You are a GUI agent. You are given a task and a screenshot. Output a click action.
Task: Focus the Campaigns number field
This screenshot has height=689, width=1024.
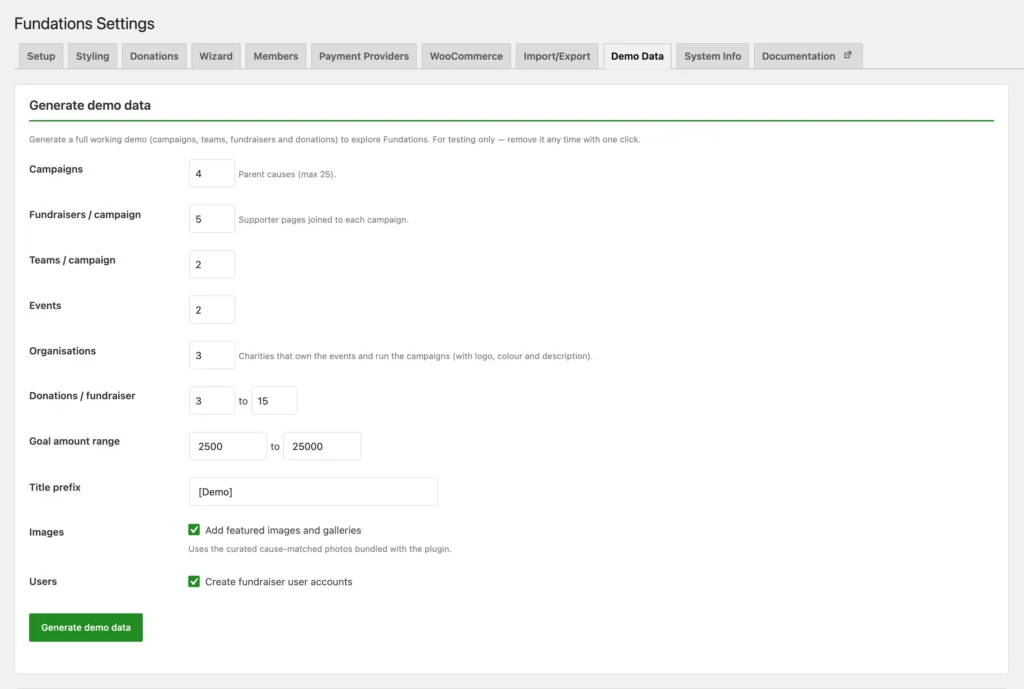click(x=212, y=174)
